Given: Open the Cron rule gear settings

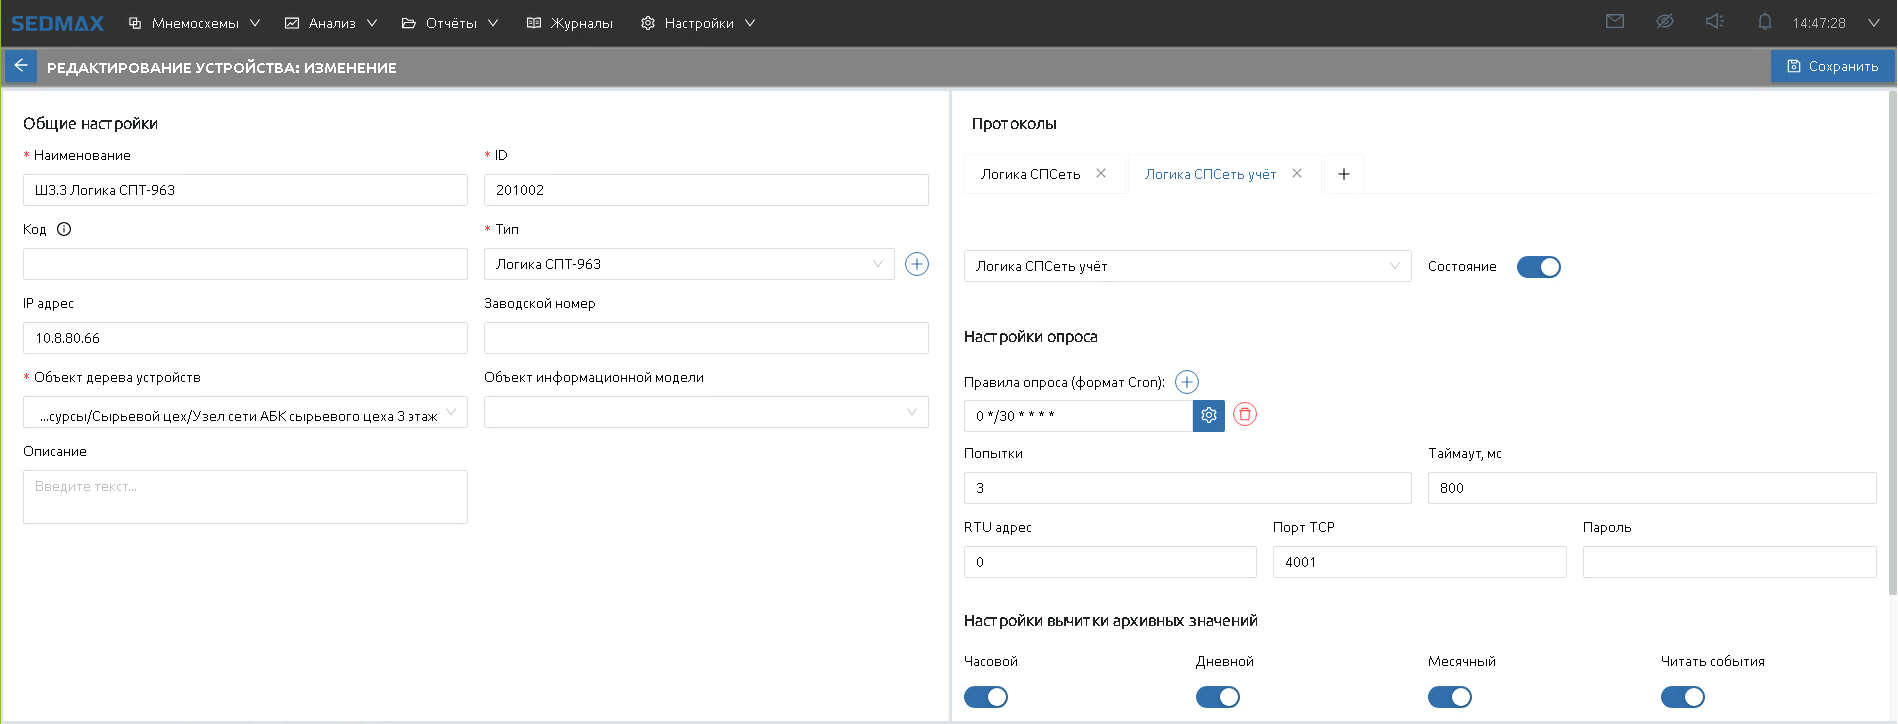Looking at the screenshot, I should 1208,415.
